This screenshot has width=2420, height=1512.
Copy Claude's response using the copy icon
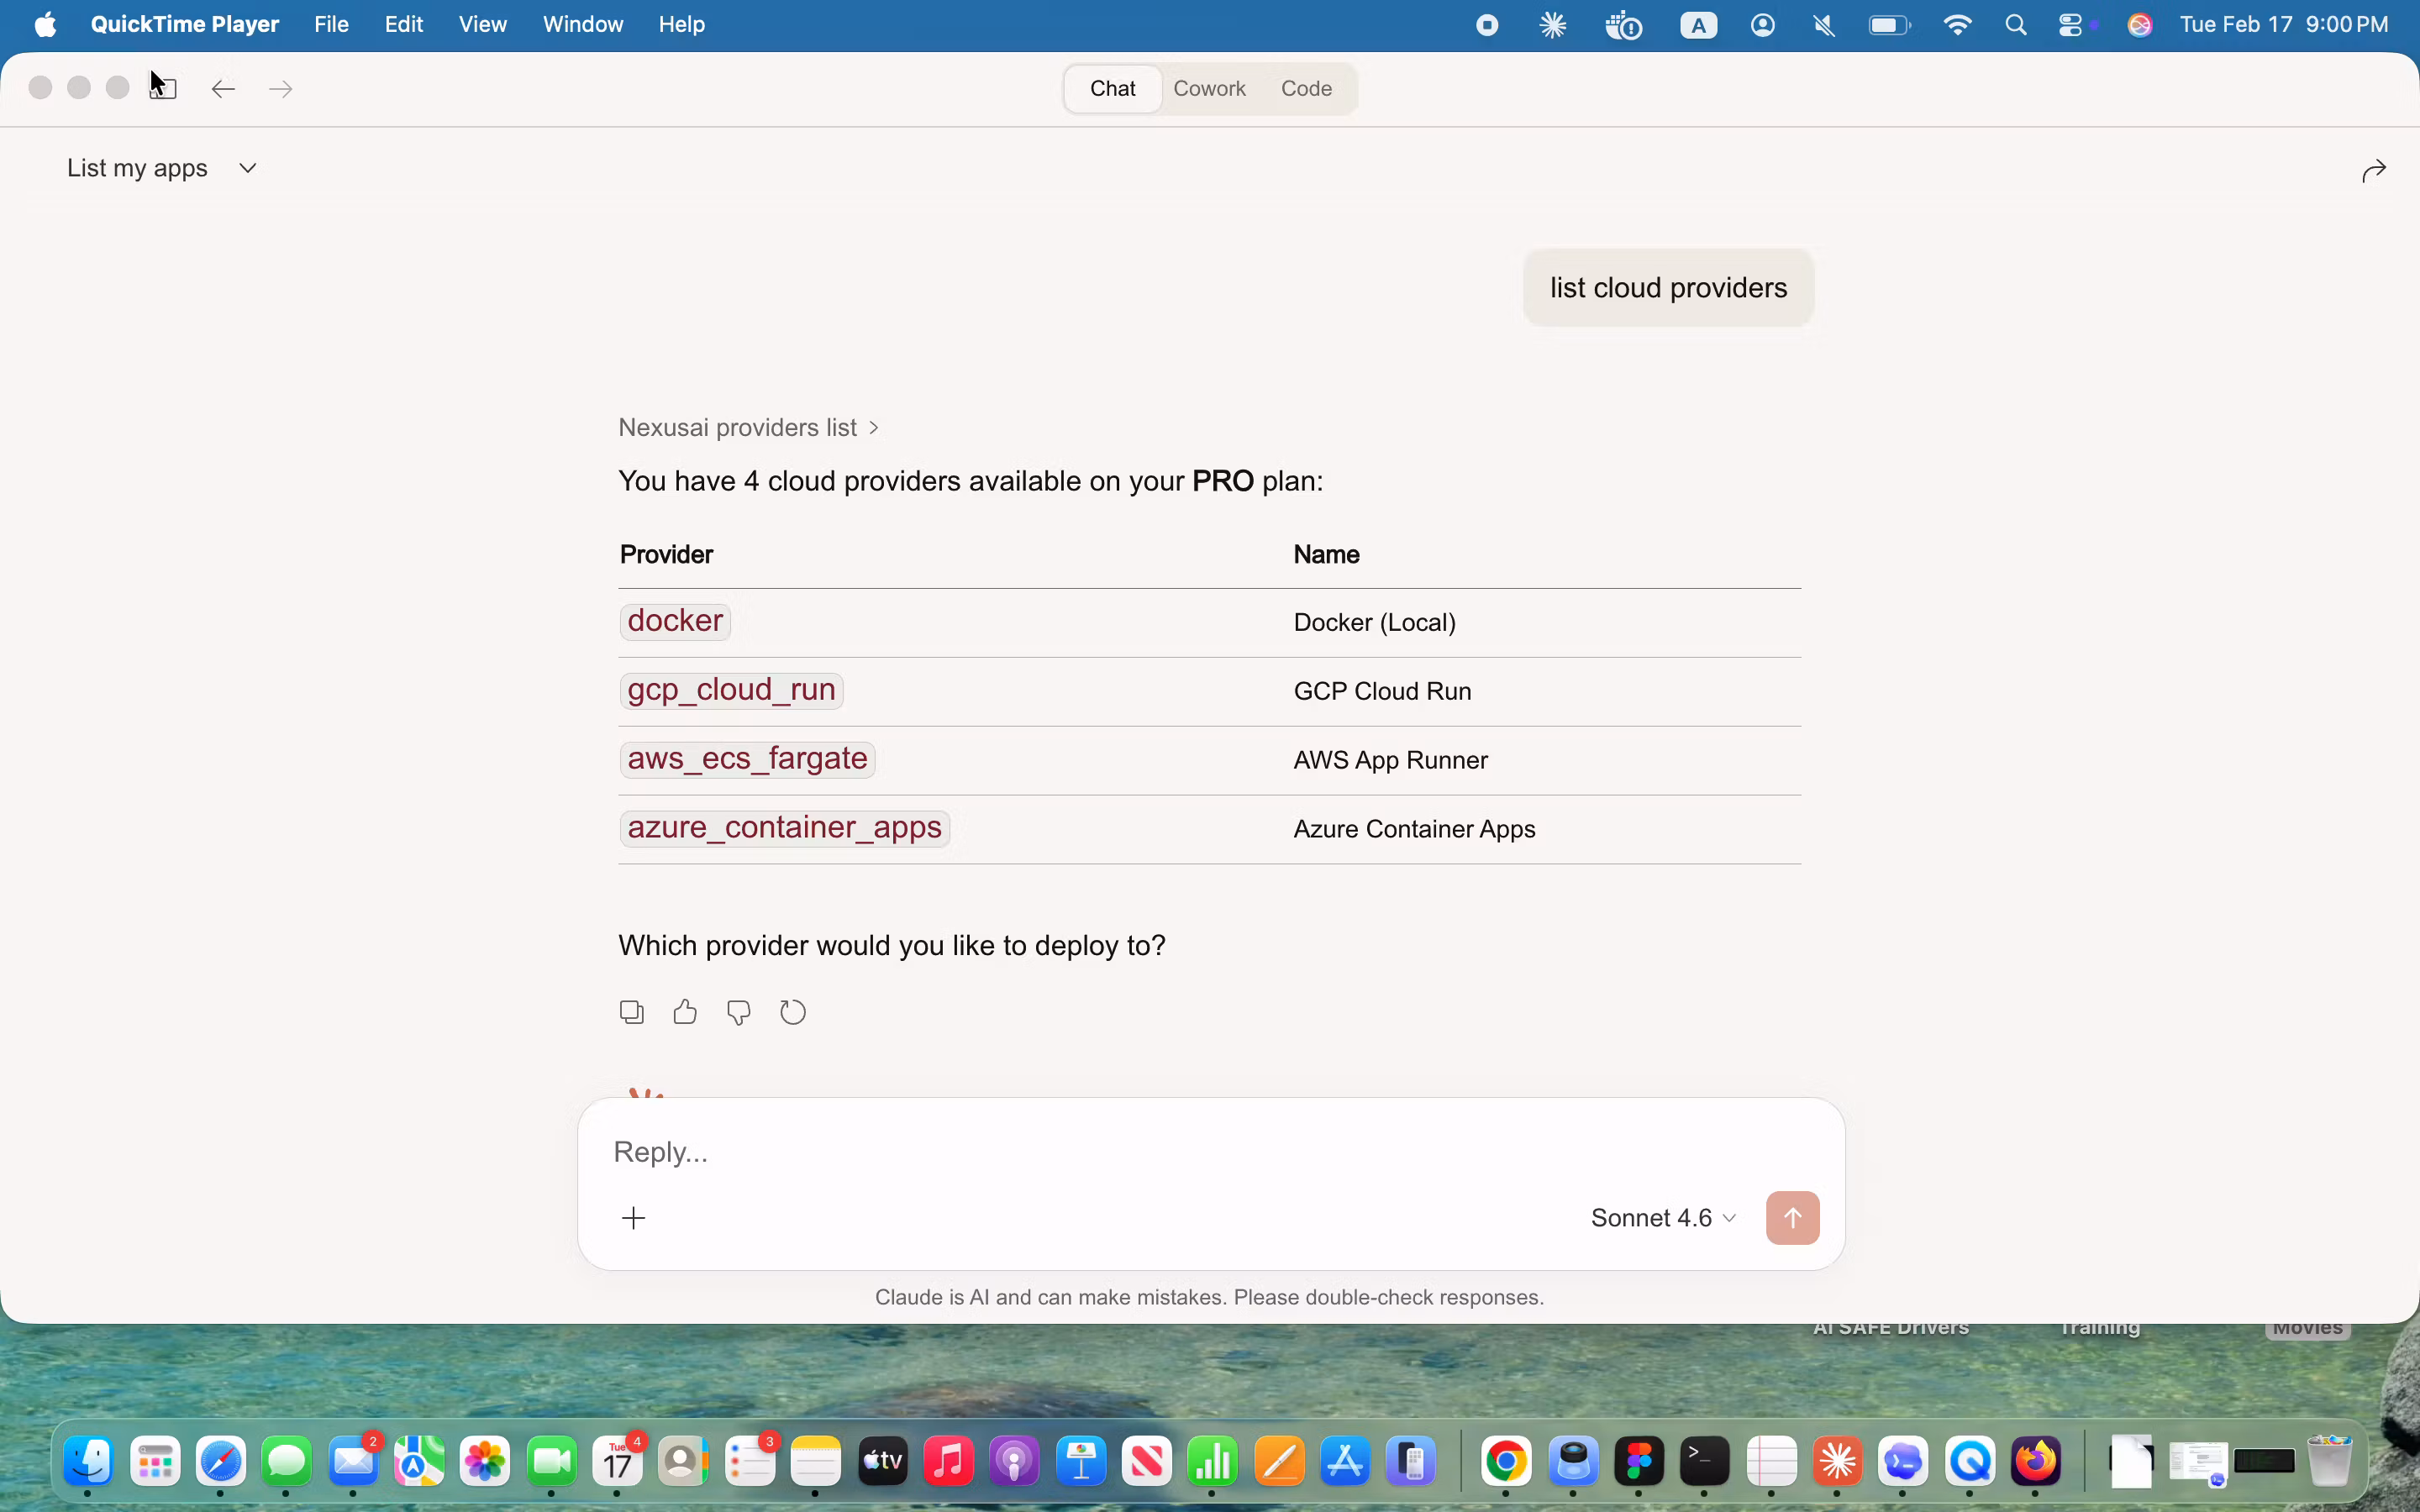(631, 1012)
